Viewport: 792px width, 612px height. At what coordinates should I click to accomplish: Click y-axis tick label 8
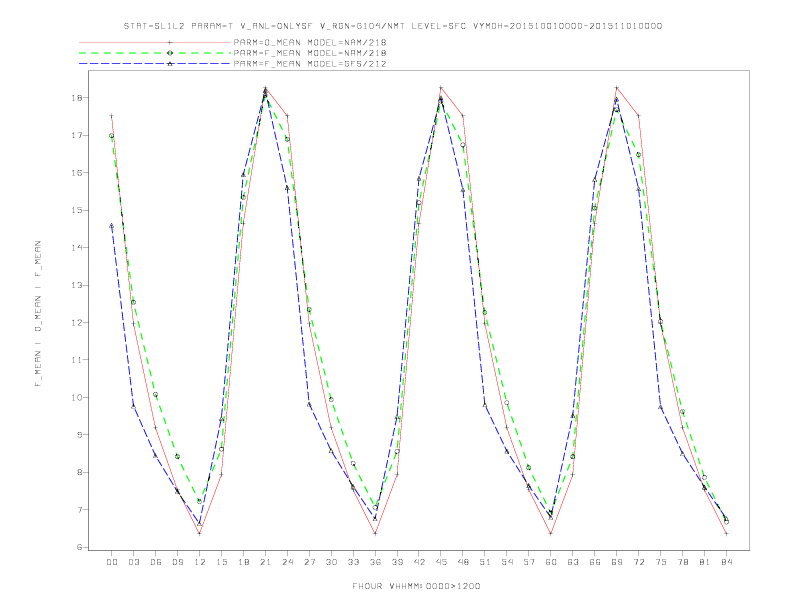click(80, 473)
